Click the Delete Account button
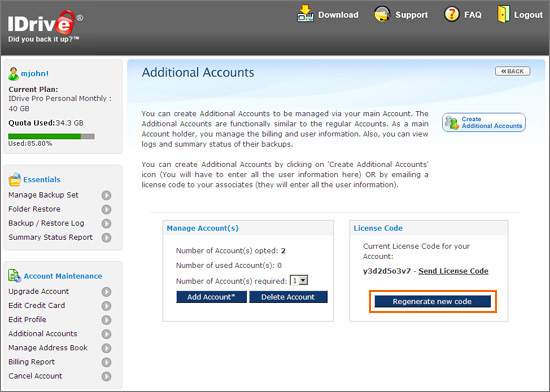The width and height of the screenshot is (550, 392). pos(288,297)
